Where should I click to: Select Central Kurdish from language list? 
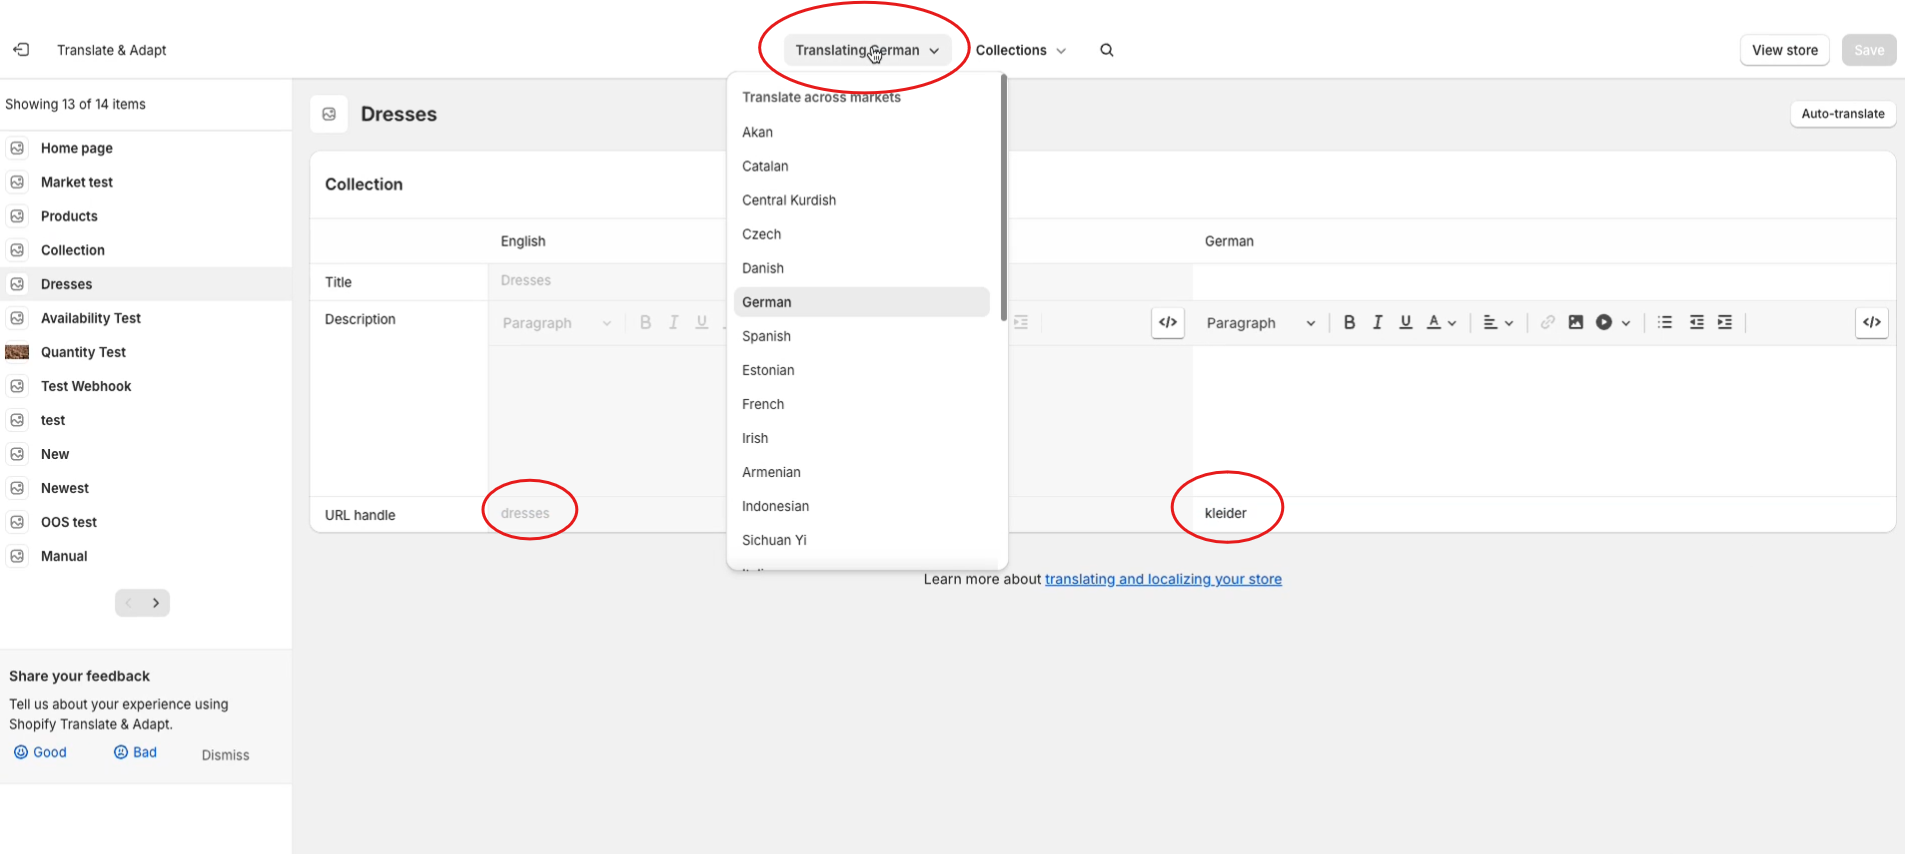tap(861, 200)
